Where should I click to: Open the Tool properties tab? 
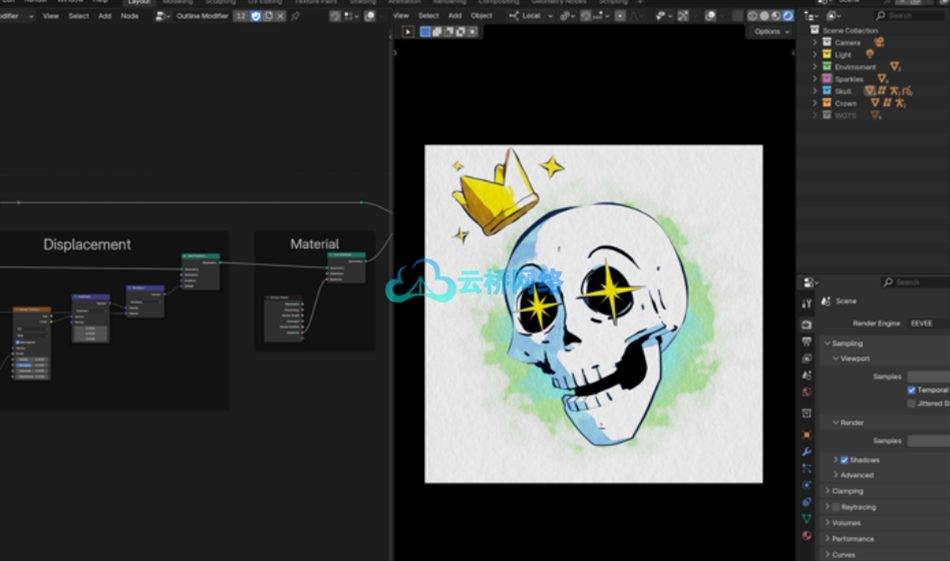[806, 303]
